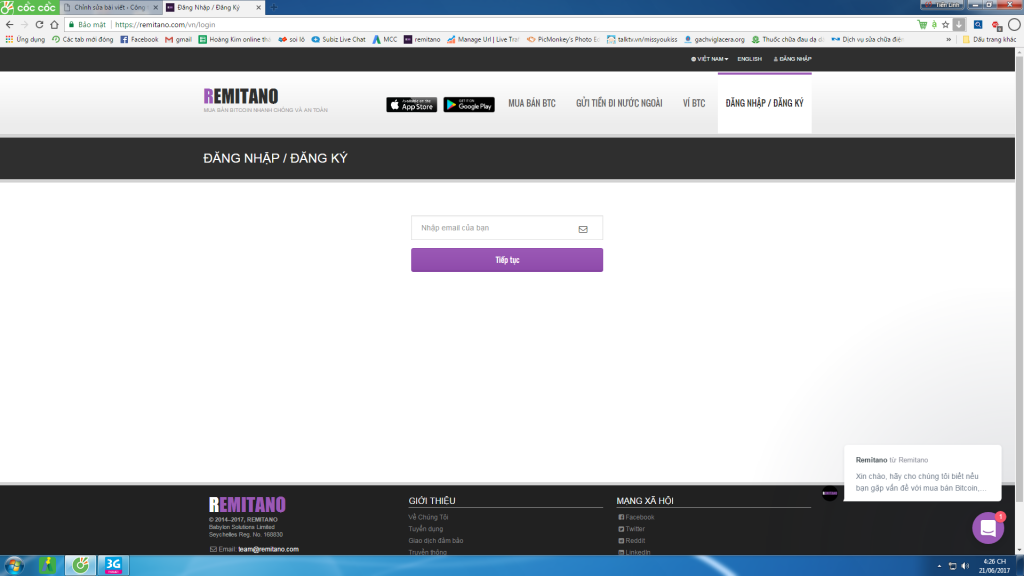The height and width of the screenshot is (576, 1024).
Task: Open the gmail bookmark
Action: pyautogui.click(x=178, y=39)
